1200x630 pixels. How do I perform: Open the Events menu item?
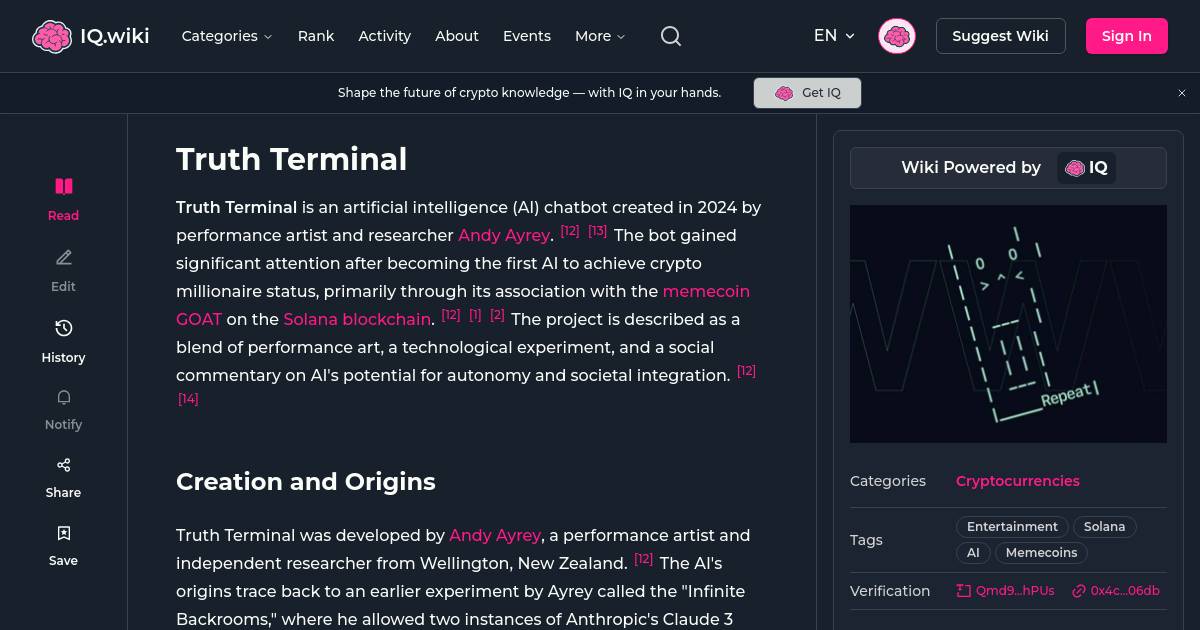tap(527, 36)
